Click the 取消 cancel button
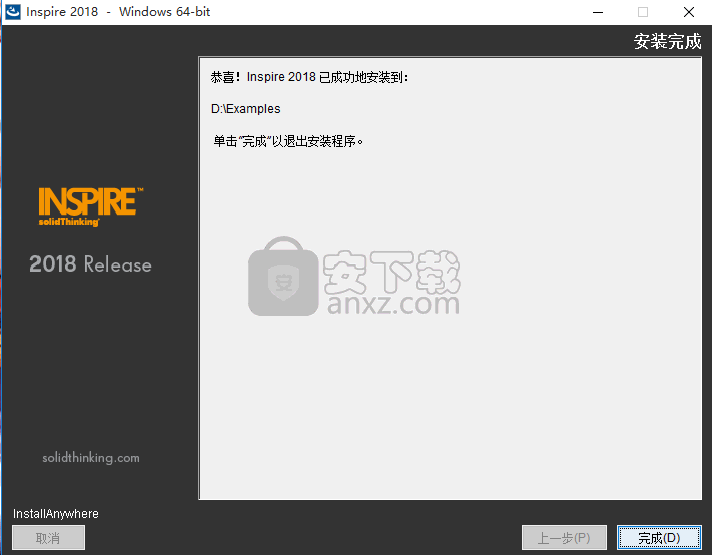712x555 pixels. [x=48, y=538]
